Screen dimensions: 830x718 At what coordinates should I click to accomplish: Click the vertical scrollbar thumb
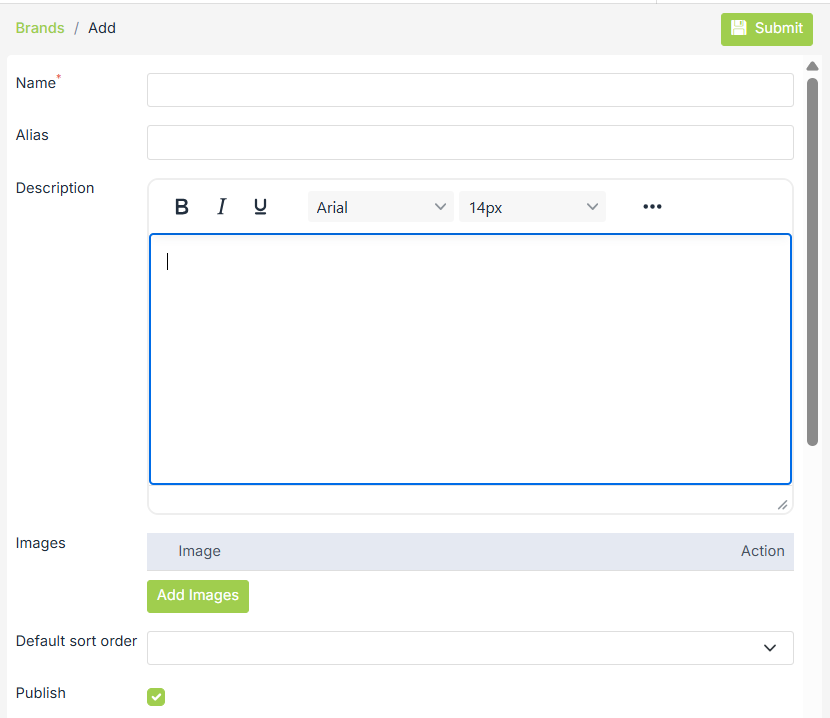(813, 260)
